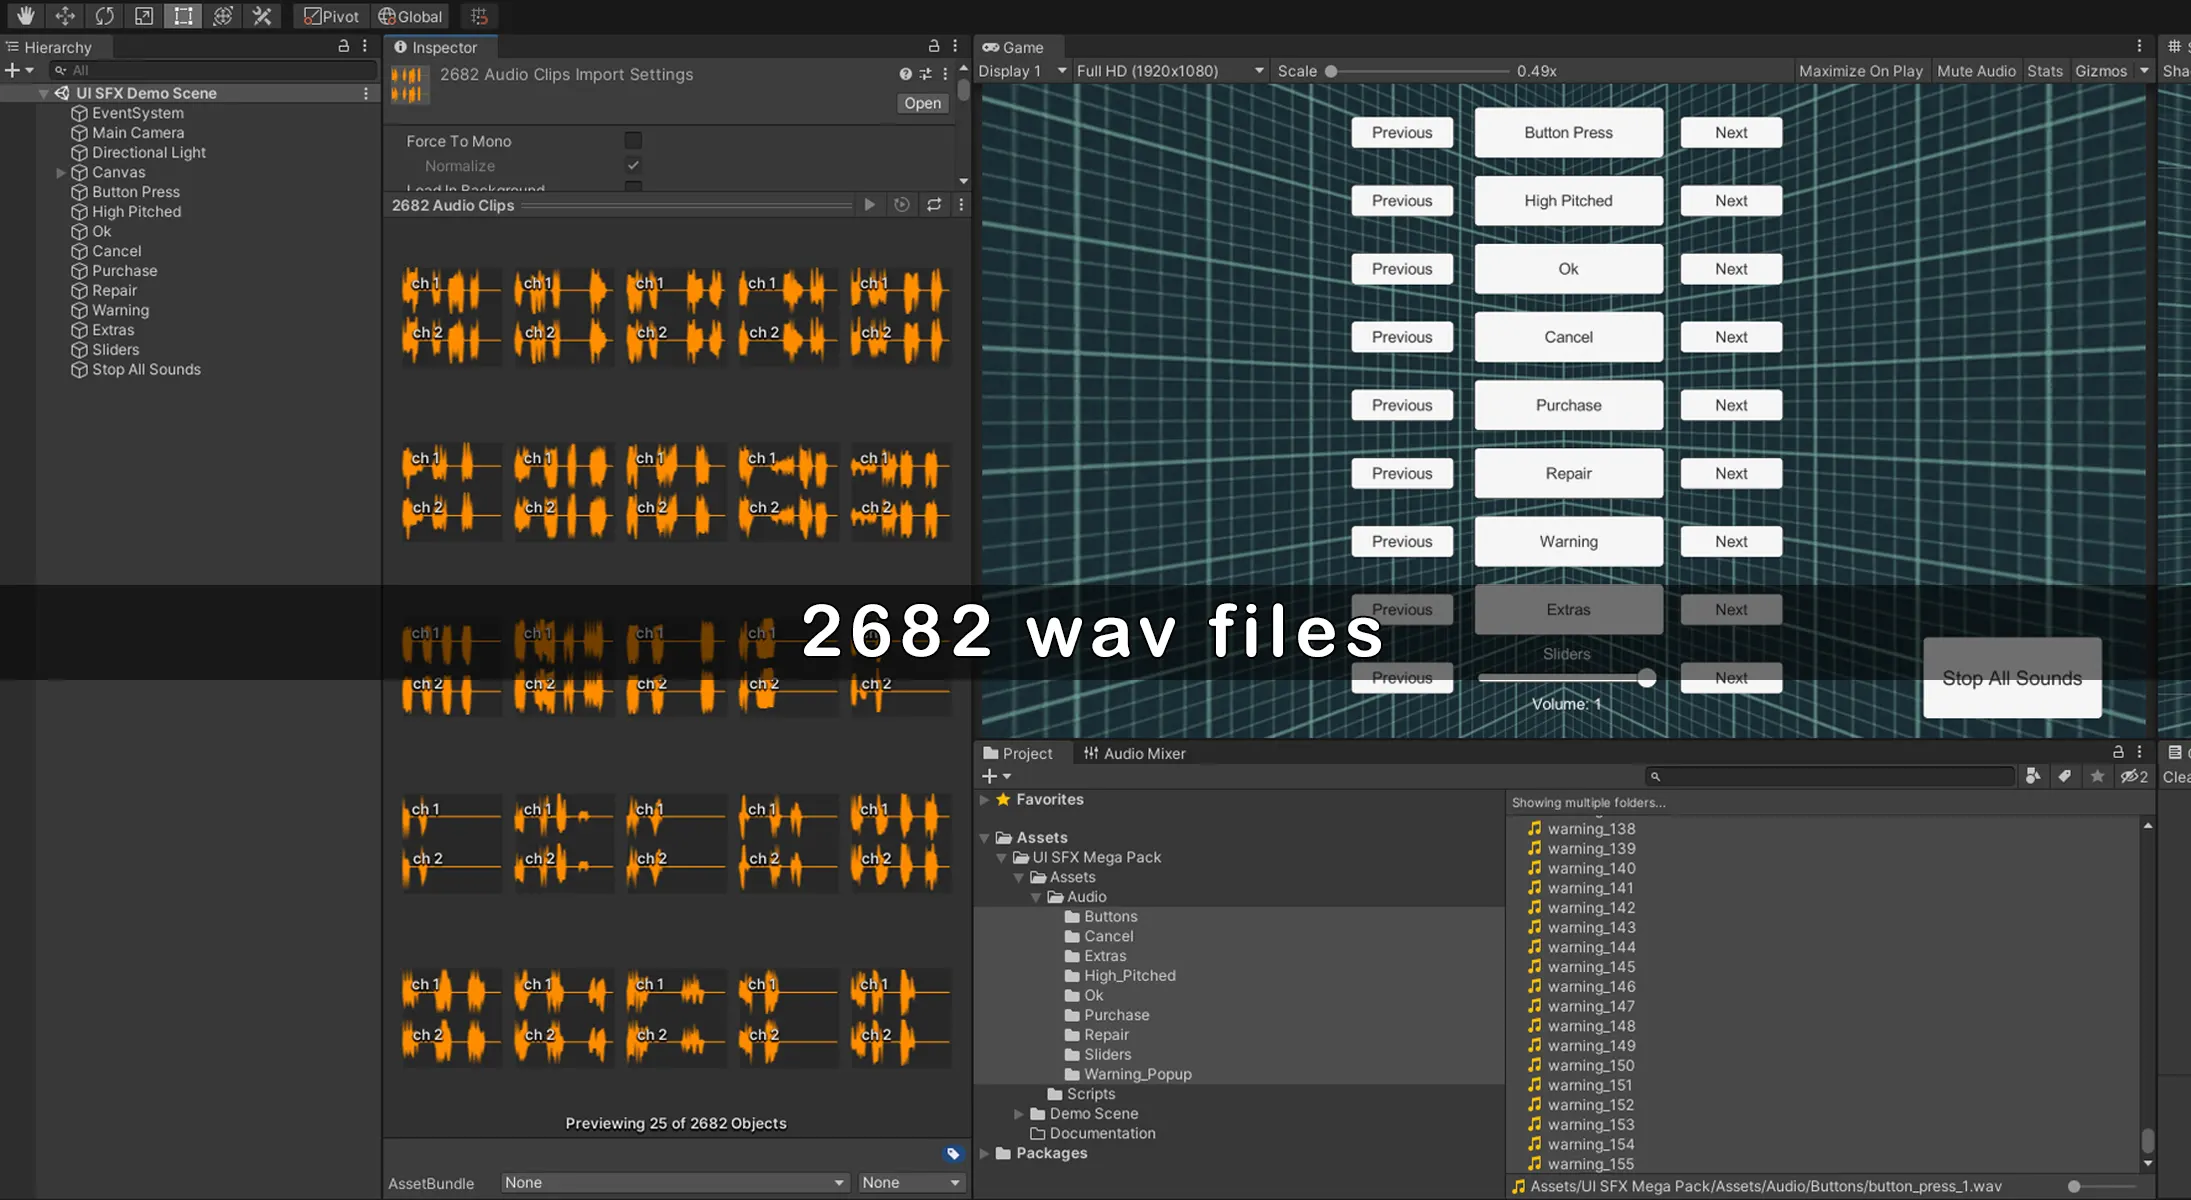2191x1200 pixels.
Task: Select the Warning_Popup folder
Action: pyautogui.click(x=1137, y=1074)
